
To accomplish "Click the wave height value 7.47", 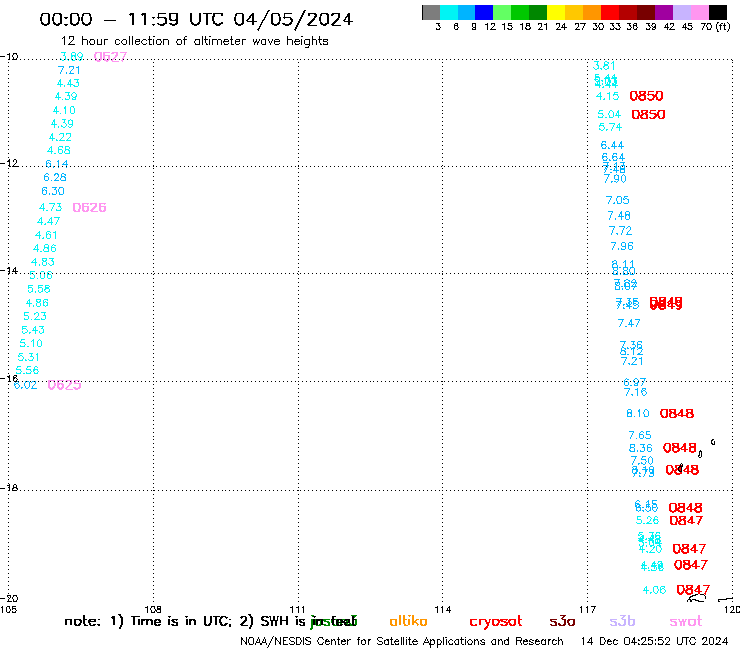I will pyautogui.click(x=629, y=323).
